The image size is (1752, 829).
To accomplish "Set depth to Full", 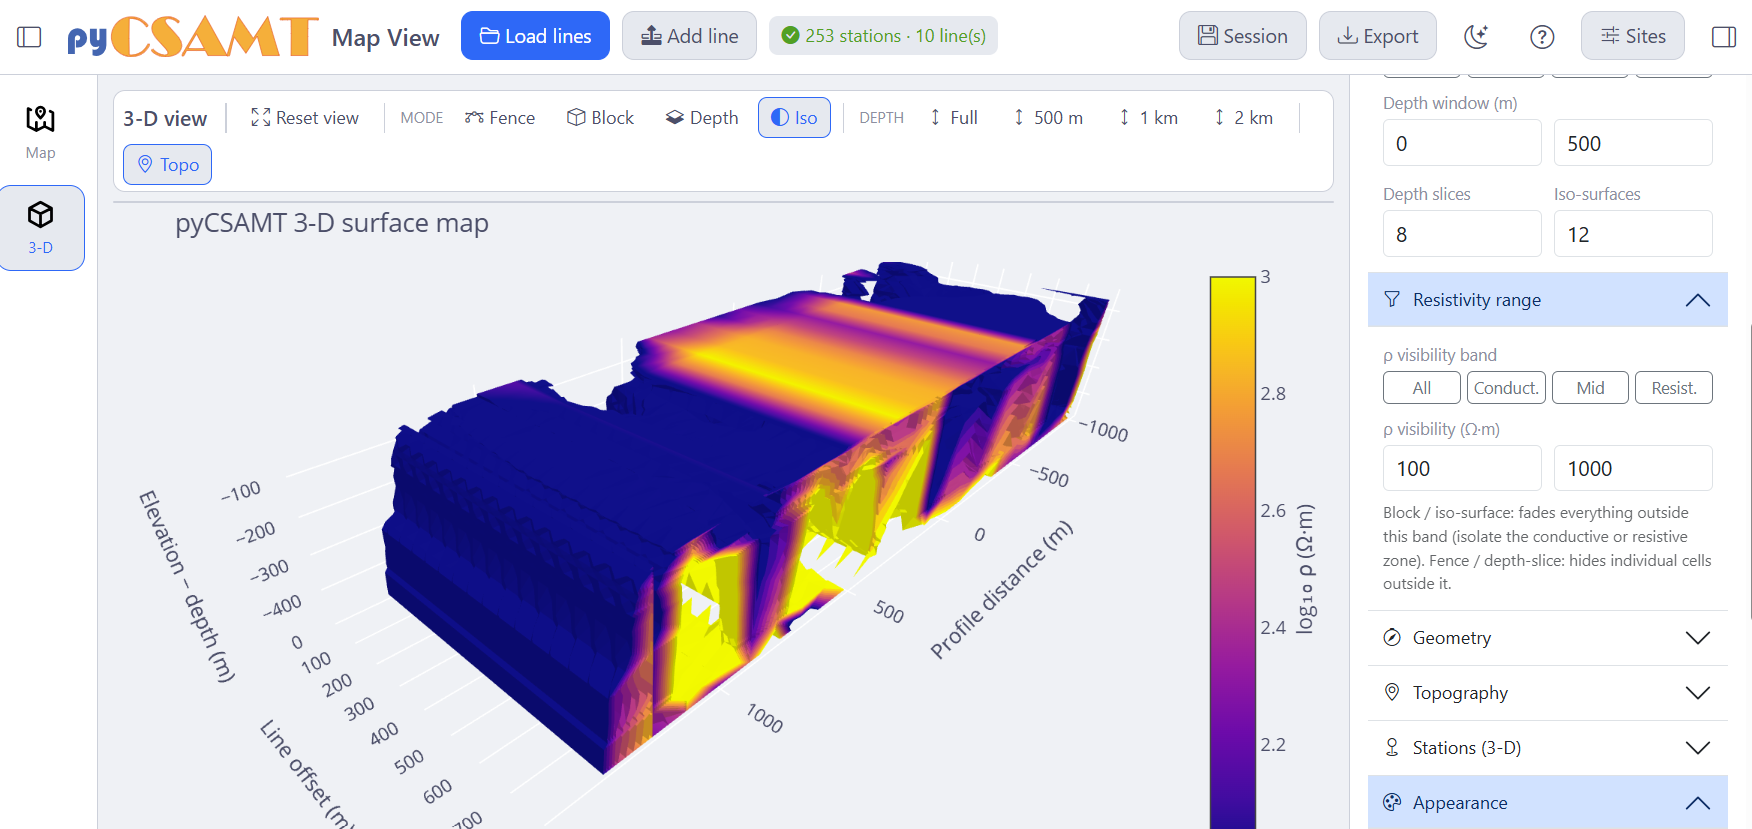I will point(953,118).
